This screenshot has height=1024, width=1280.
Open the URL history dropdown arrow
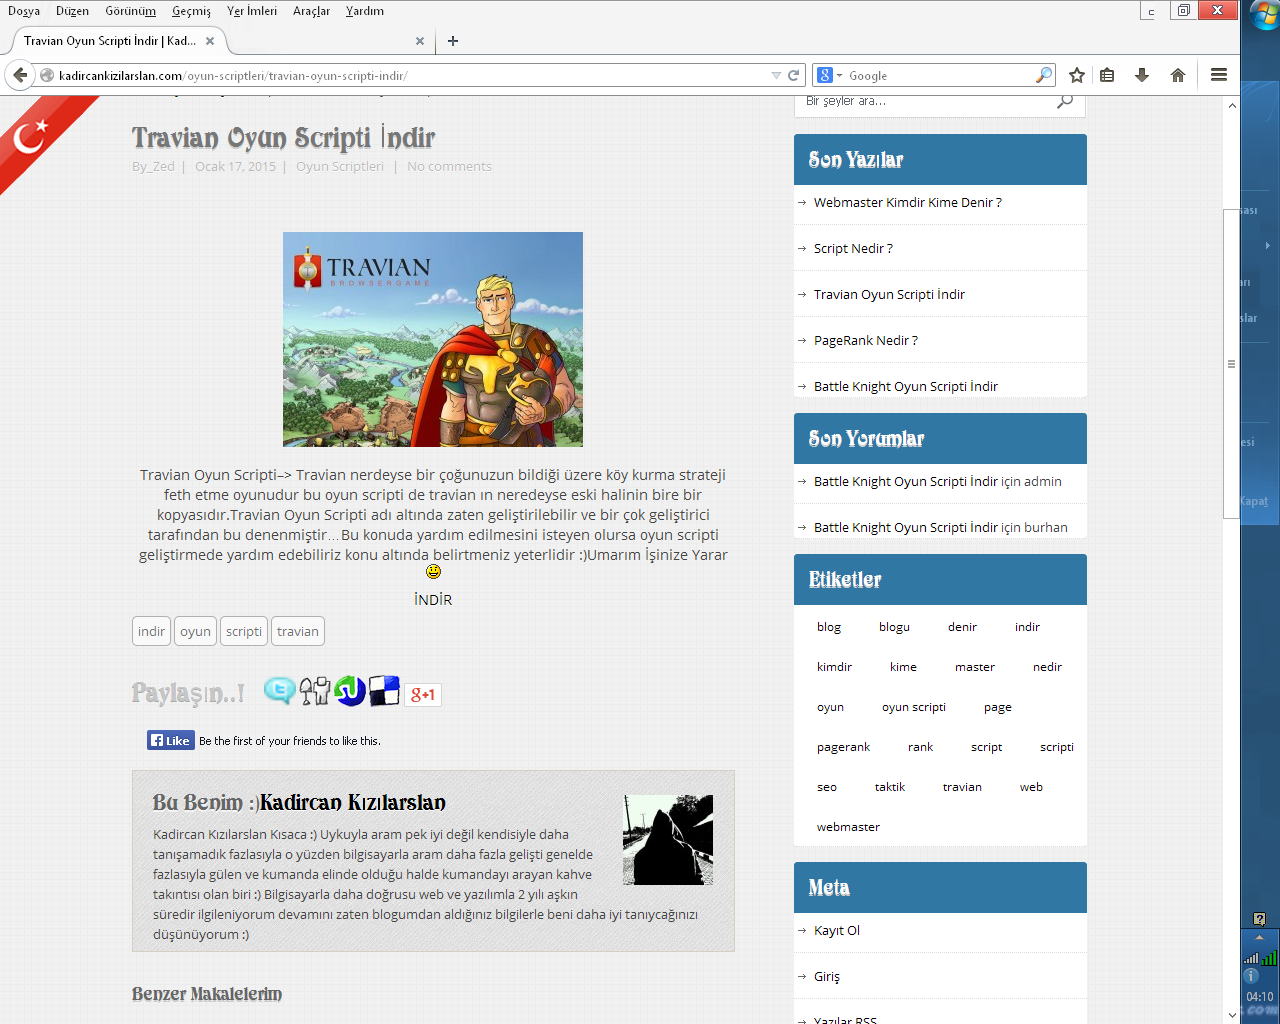[x=776, y=75]
